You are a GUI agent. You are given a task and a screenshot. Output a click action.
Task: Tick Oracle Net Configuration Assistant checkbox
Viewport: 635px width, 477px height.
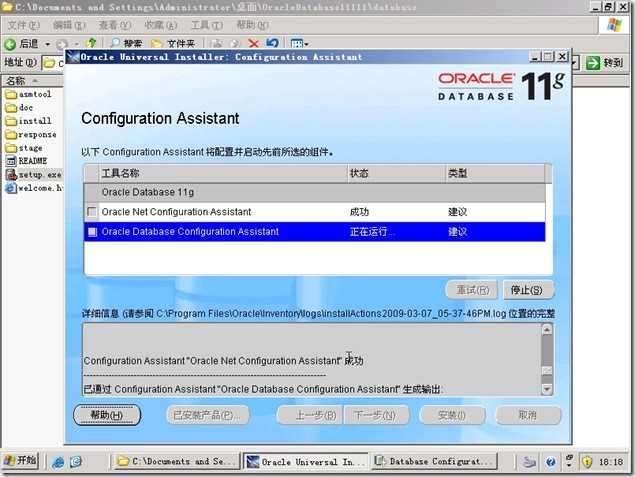click(92, 212)
